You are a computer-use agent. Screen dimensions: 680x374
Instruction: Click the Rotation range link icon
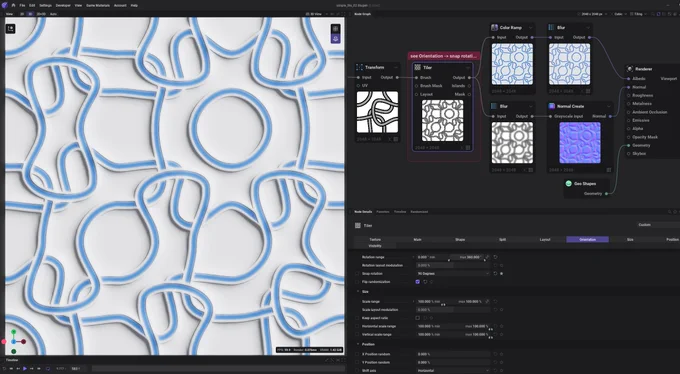[487, 257]
